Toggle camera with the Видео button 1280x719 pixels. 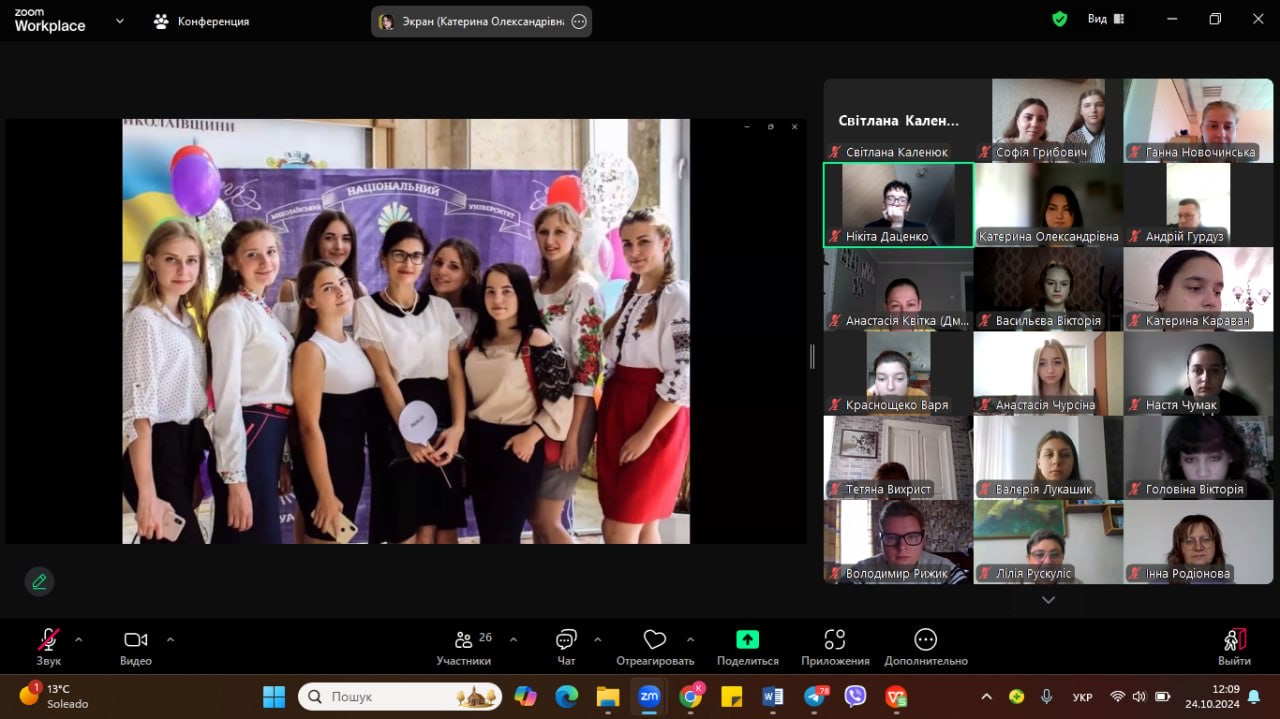(x=136, y=640)
